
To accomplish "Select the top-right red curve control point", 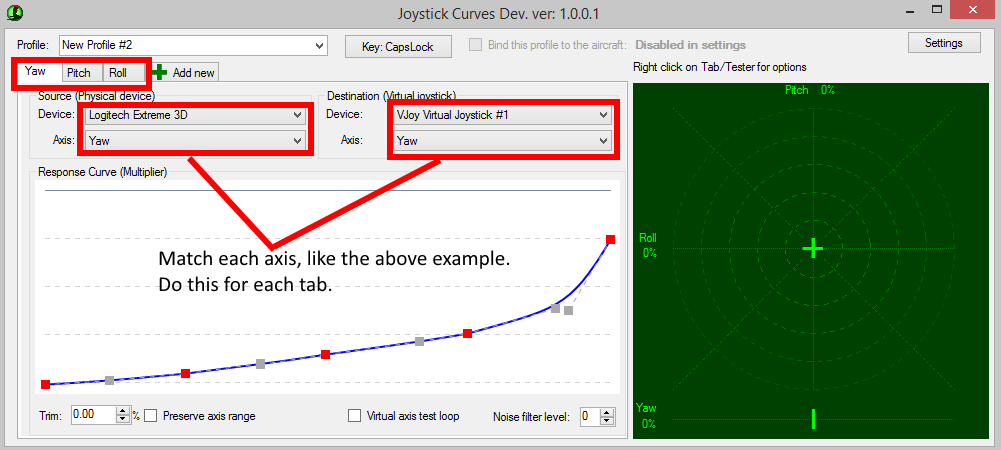I will pos(610,239).
